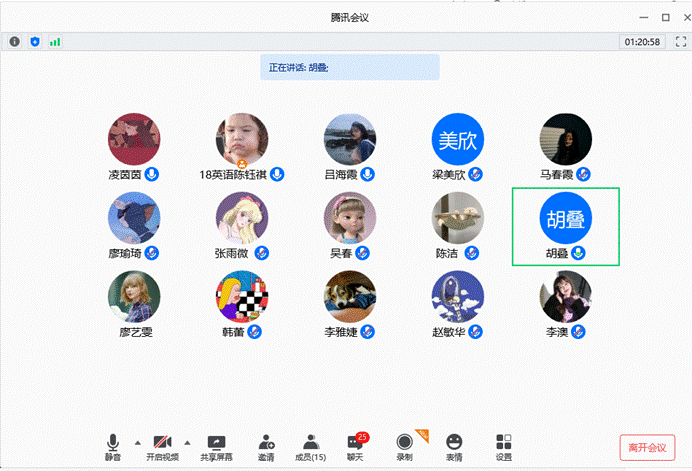Click the meeting timer 01:20:58
This screenshot has width=692, height=471.
[x=642, y=42]
